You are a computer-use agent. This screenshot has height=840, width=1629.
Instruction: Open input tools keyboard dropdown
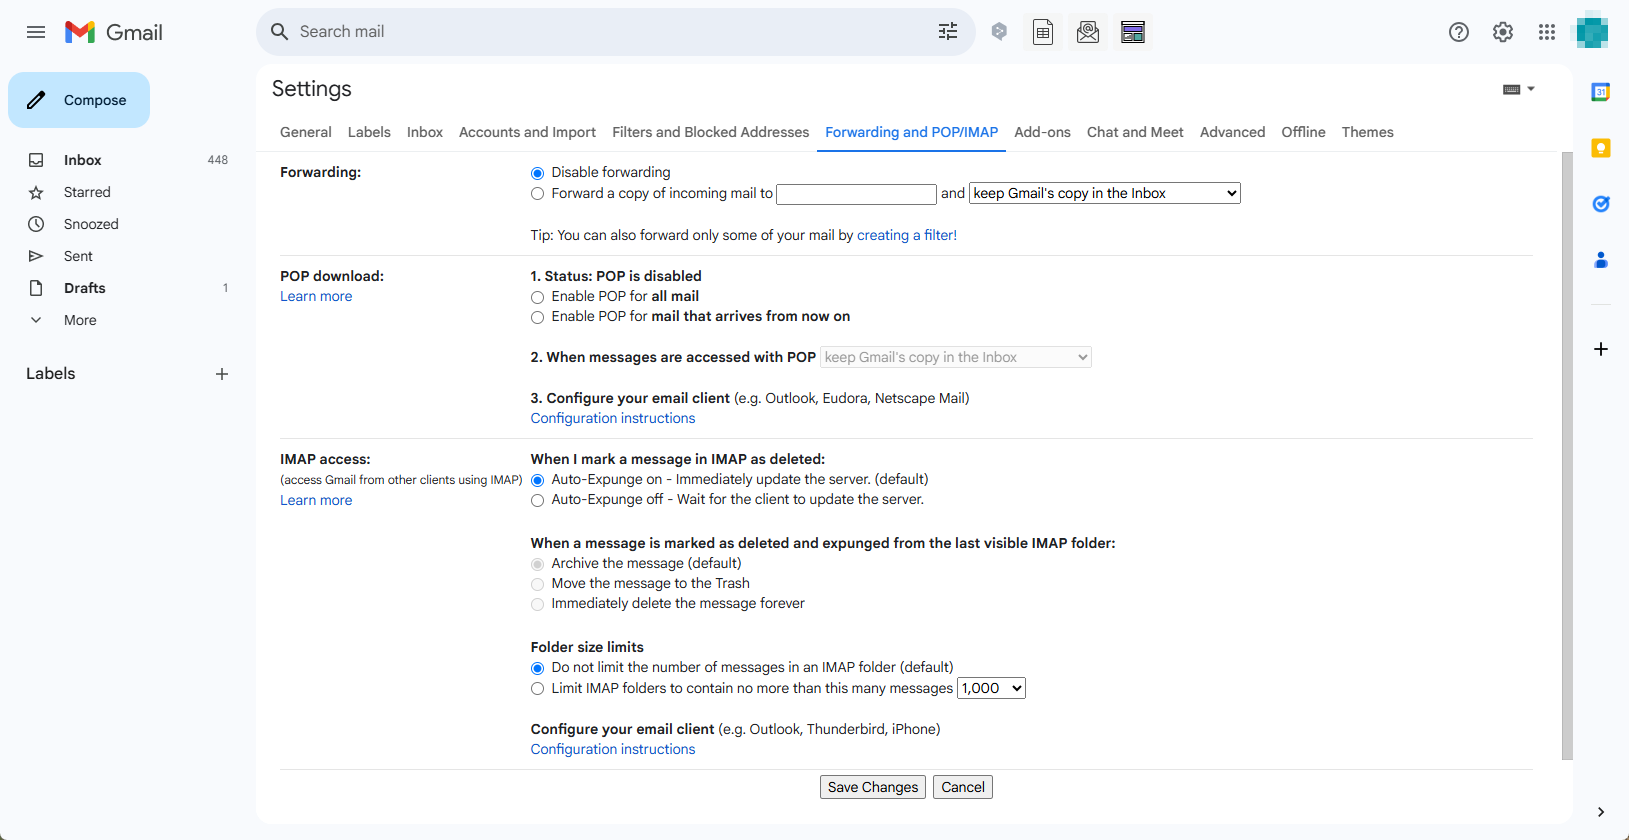pos(1518,89)
